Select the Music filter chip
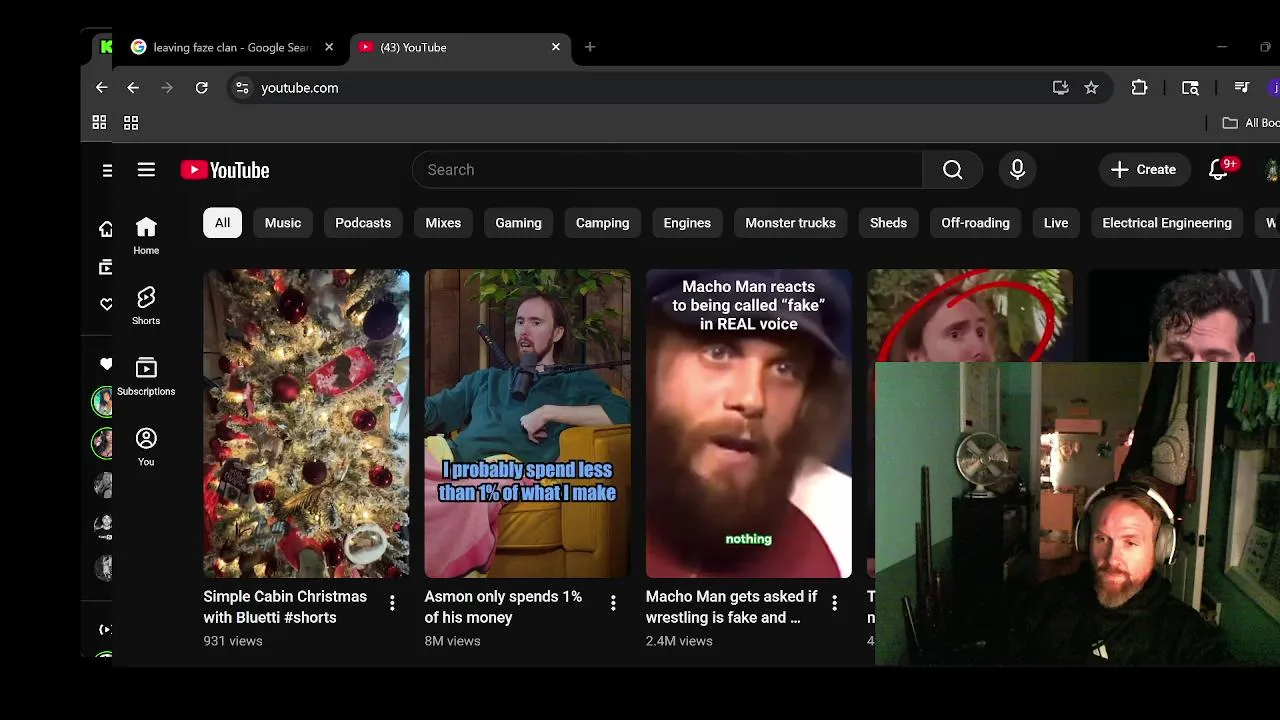Screen dimensions: 1280x720 coord(283,223)
